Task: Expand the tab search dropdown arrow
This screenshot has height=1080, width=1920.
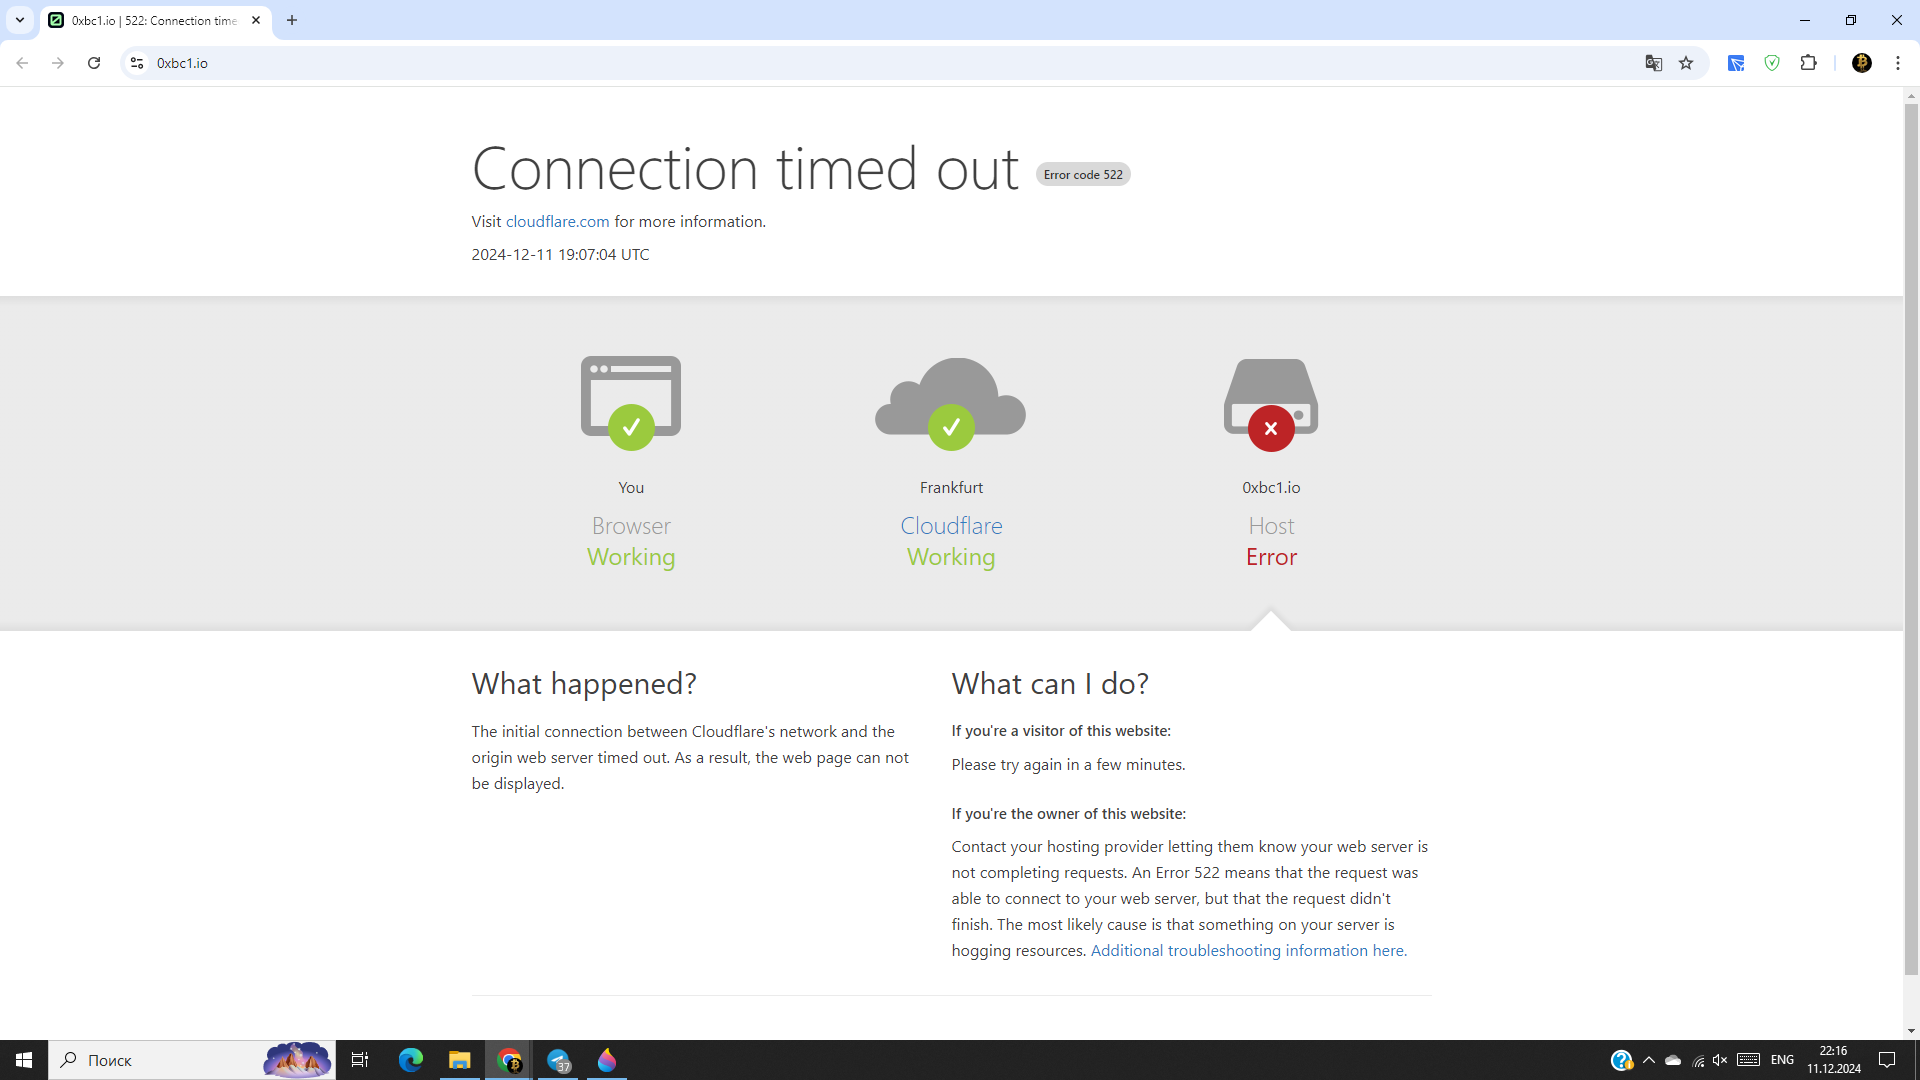Action: 20,20
